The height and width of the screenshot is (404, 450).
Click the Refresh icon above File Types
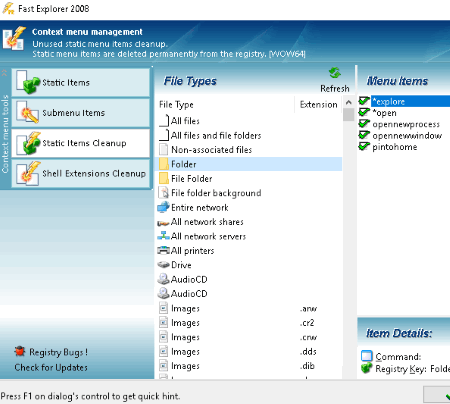(x=335, y=73)
